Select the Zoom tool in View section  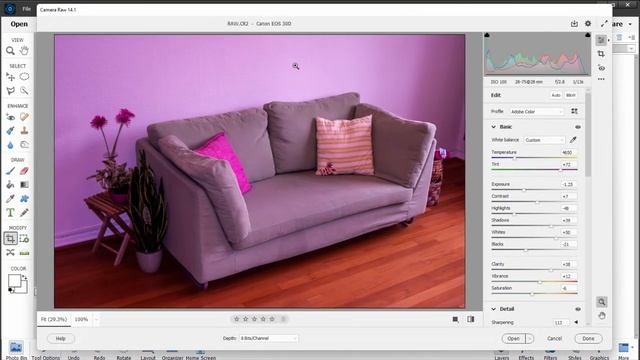click(10, 51)
